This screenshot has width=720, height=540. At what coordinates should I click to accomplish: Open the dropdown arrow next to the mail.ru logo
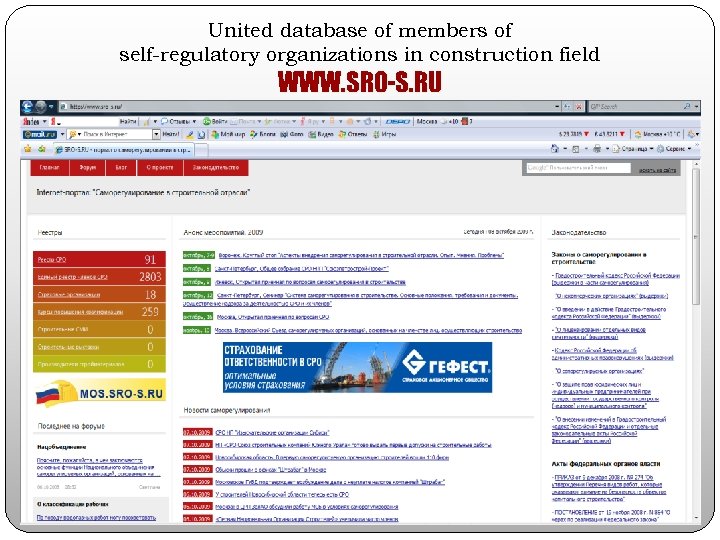[x=62, y=135]
